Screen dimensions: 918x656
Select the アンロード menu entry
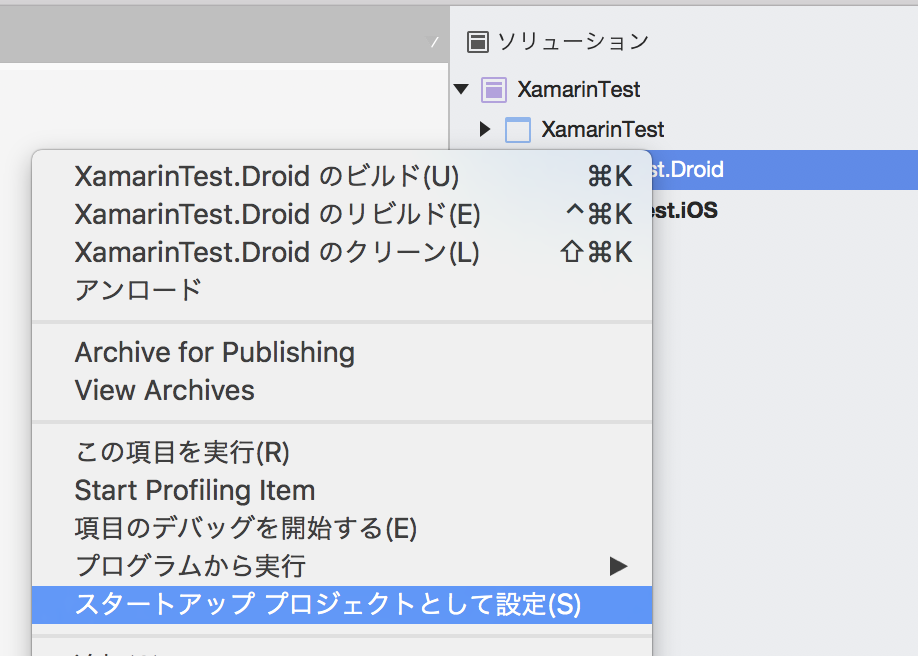[x=342, y=290]
